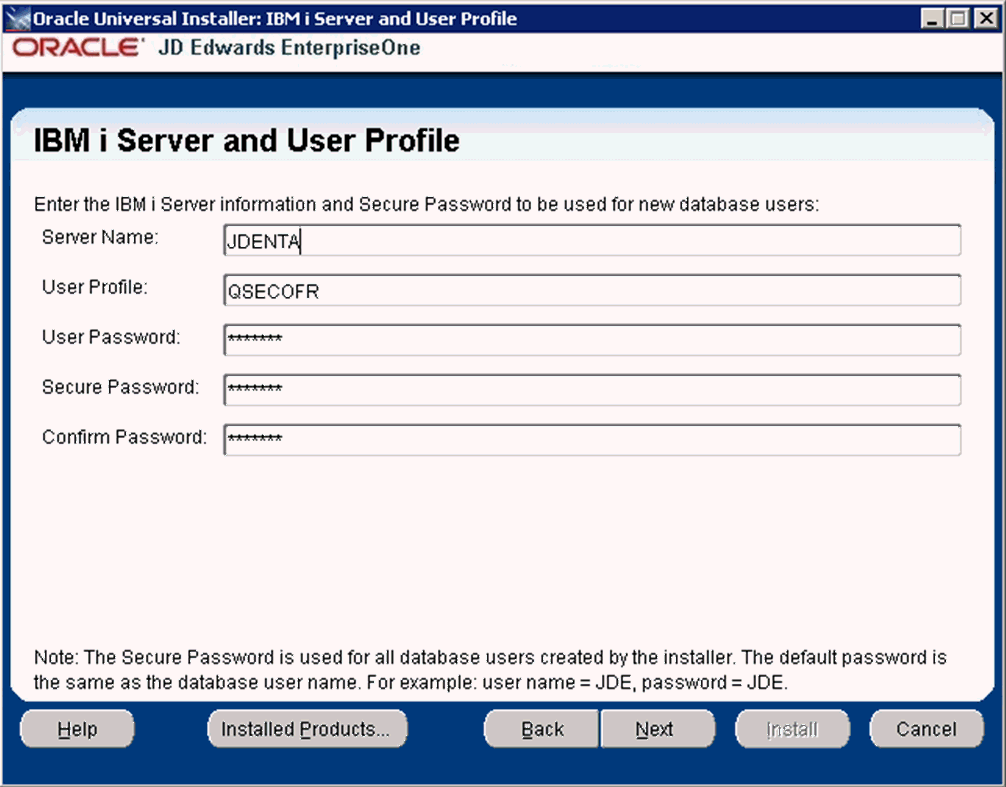The width and height of the screenshot is (1006, 787).
Task: Open the Help button
Action: point(77,729)
